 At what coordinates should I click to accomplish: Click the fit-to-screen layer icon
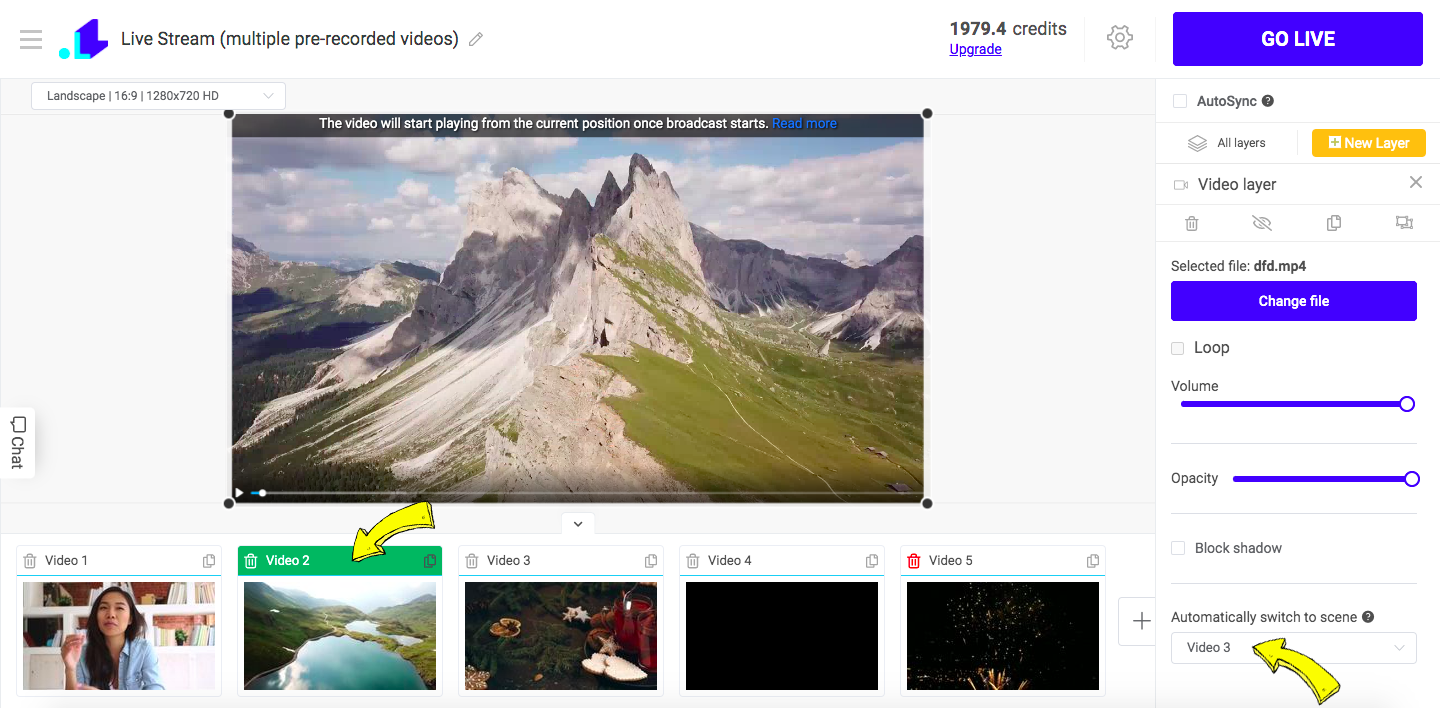tap(1404, 223)
